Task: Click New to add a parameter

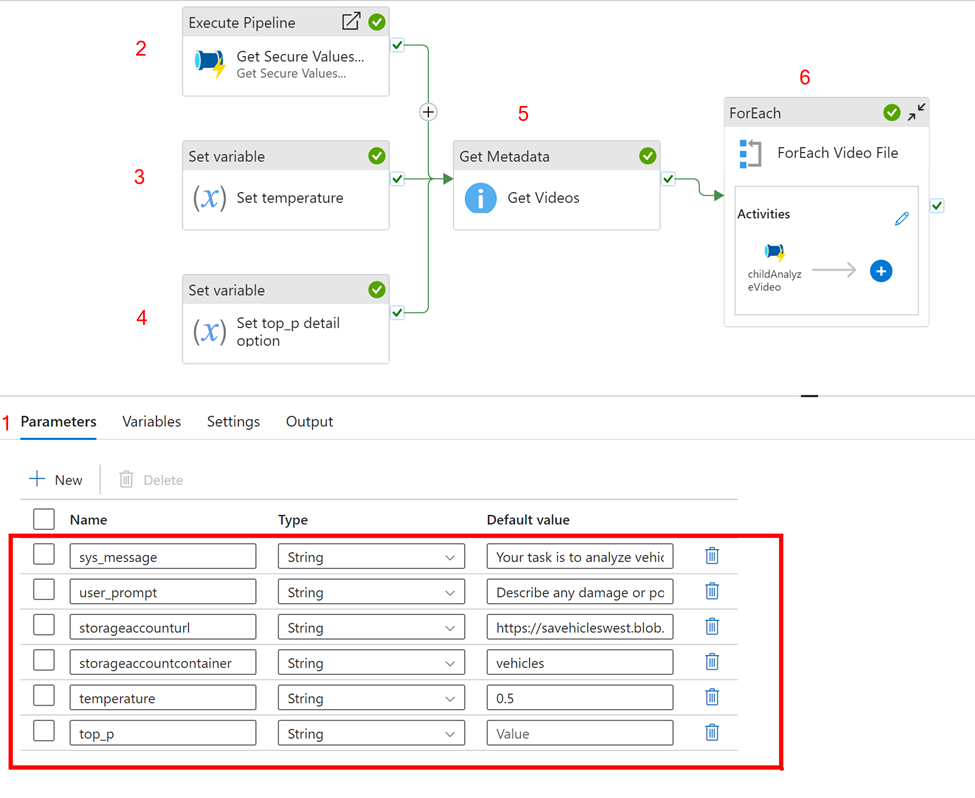Action: (x=56, y=480)
